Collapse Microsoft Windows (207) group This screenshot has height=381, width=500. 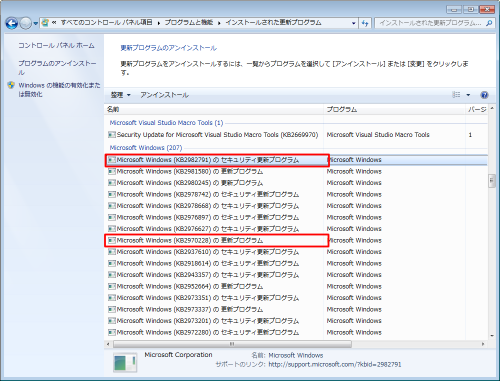pyautogui.click(x=146, y=148)
